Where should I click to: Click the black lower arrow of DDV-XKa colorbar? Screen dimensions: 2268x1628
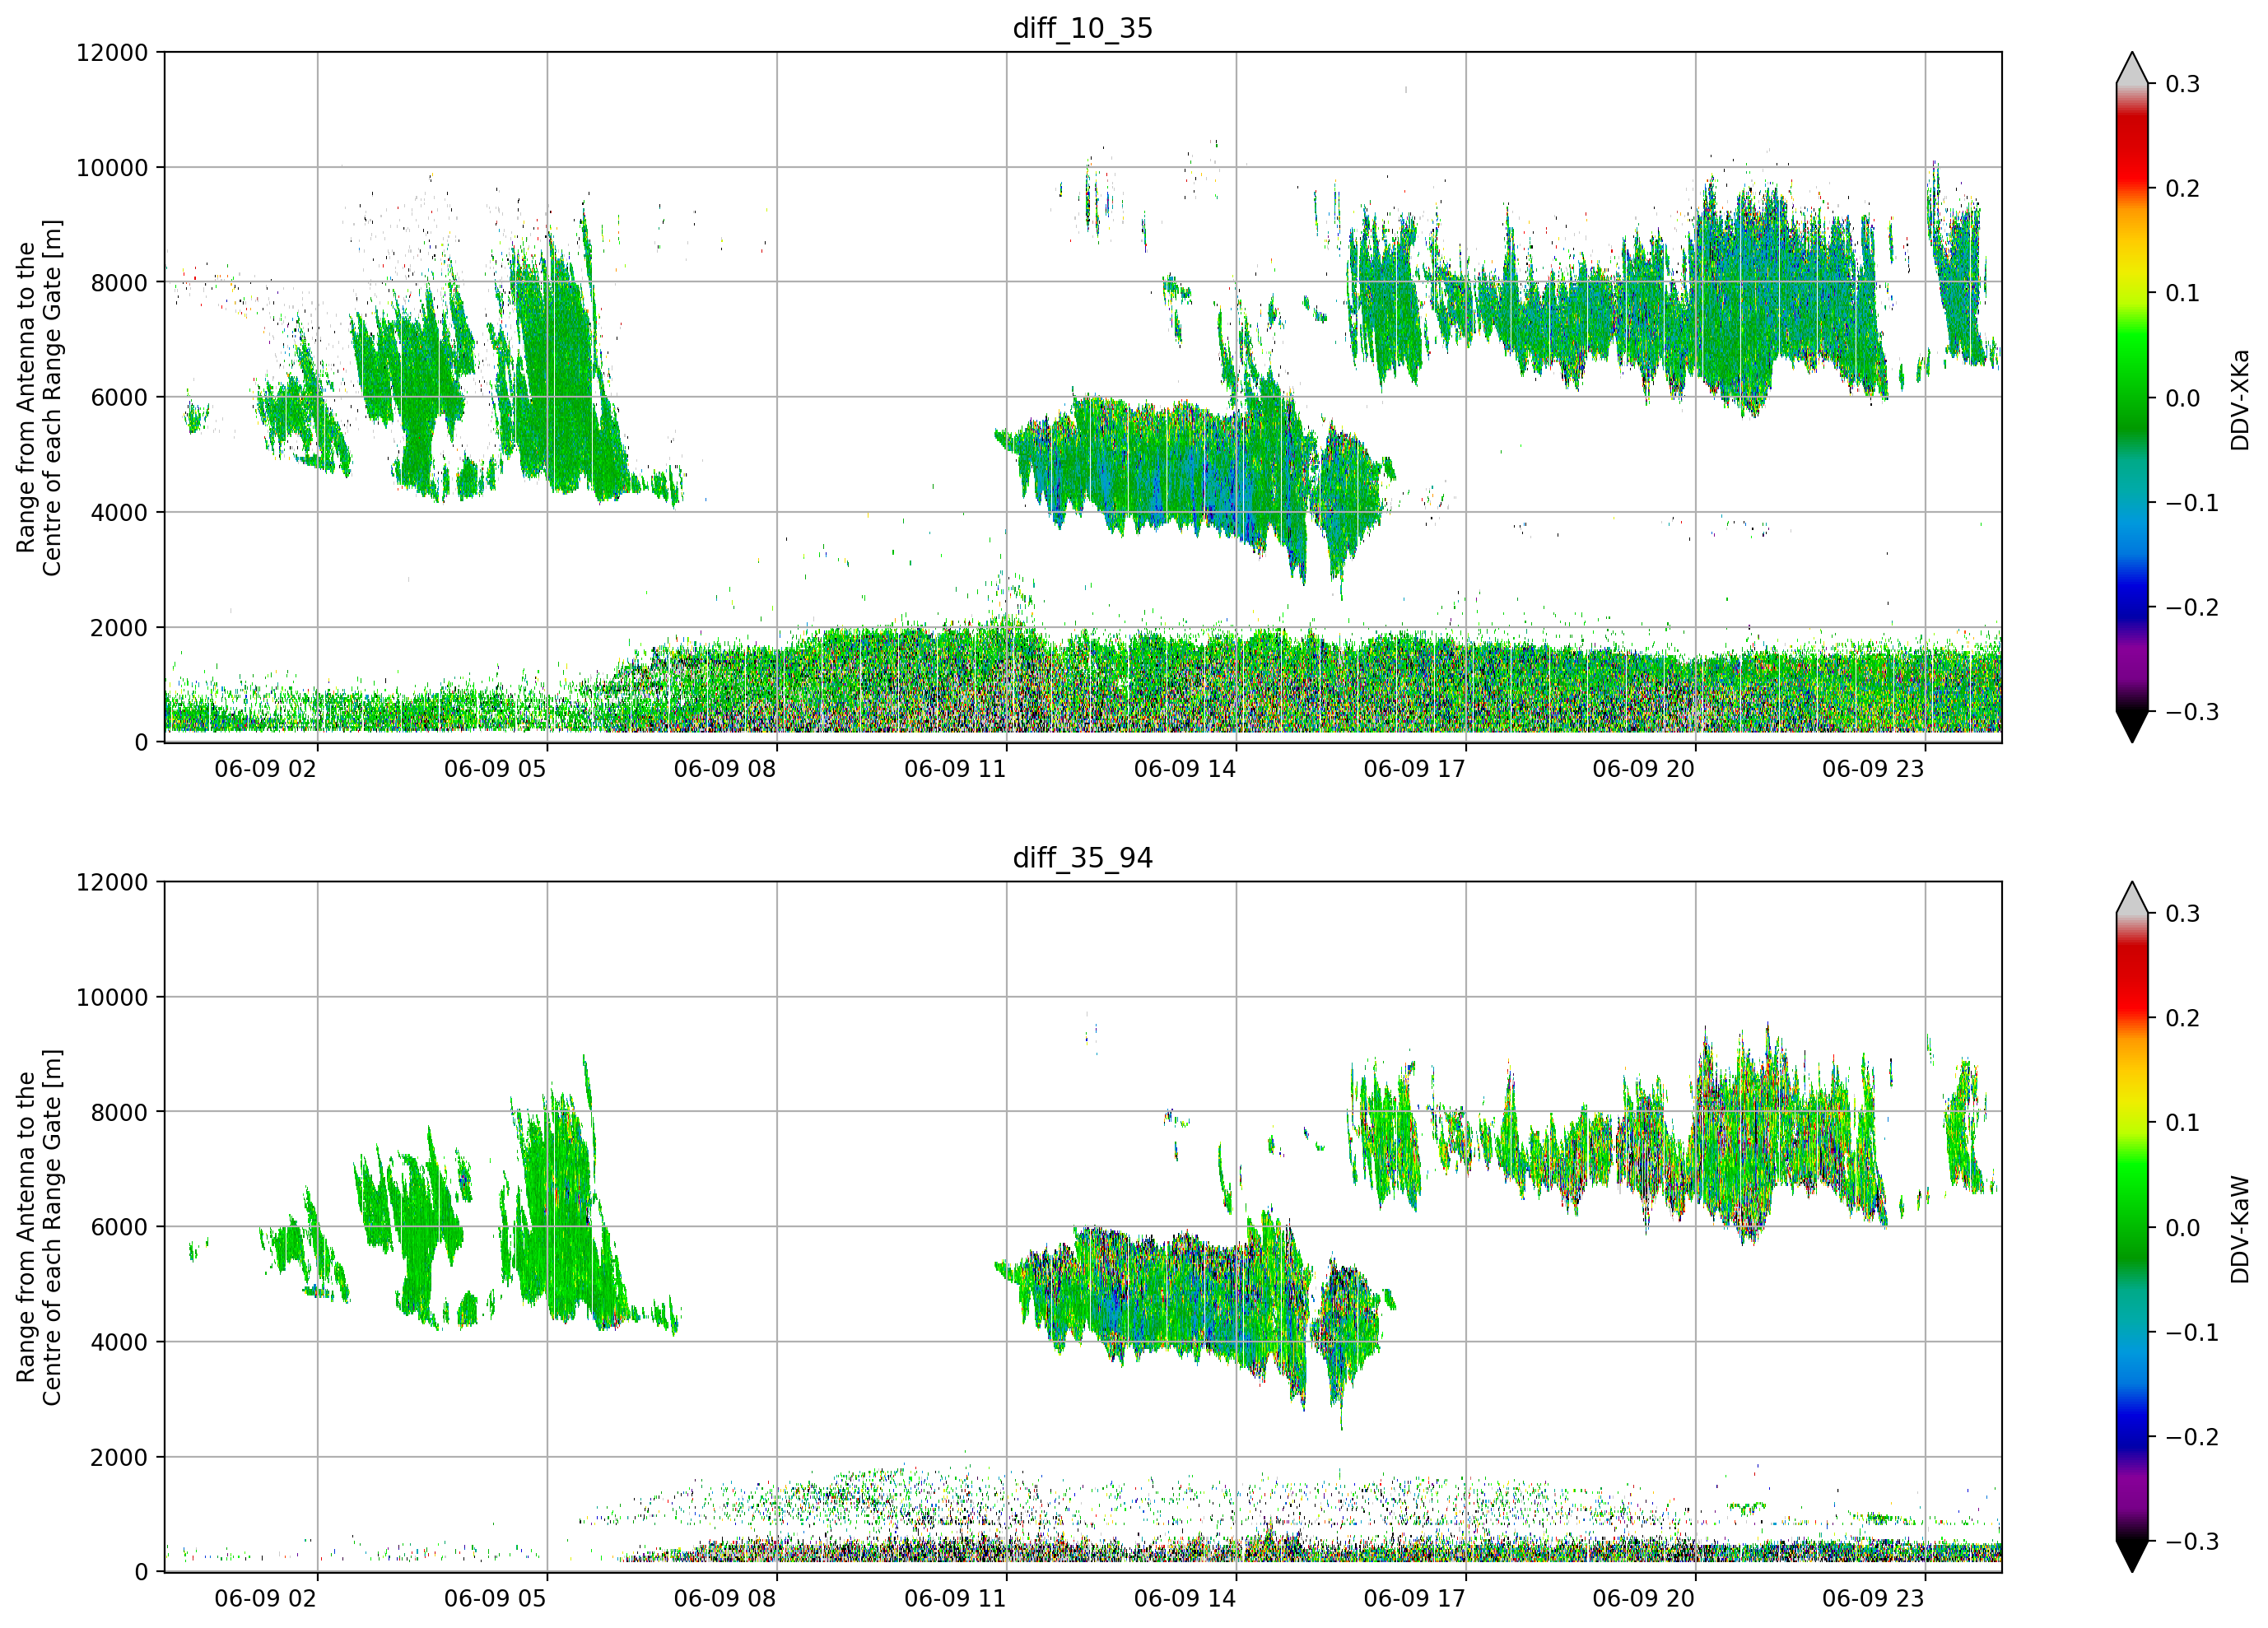pos(2132,725)
